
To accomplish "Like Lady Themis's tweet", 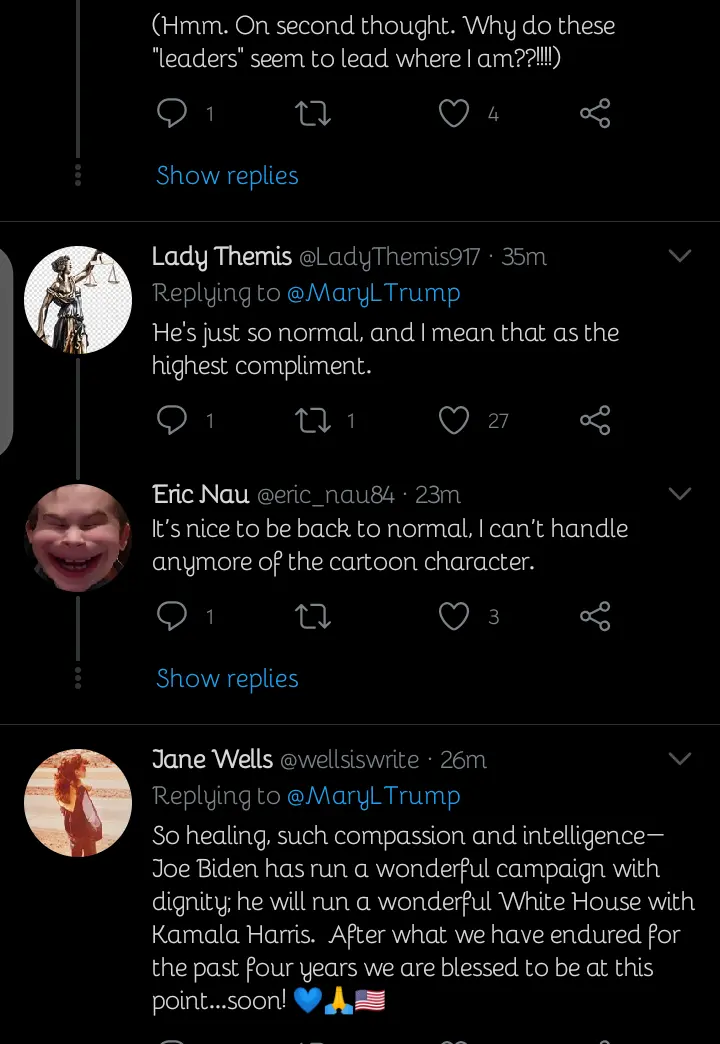I will (x=455, y=421).
